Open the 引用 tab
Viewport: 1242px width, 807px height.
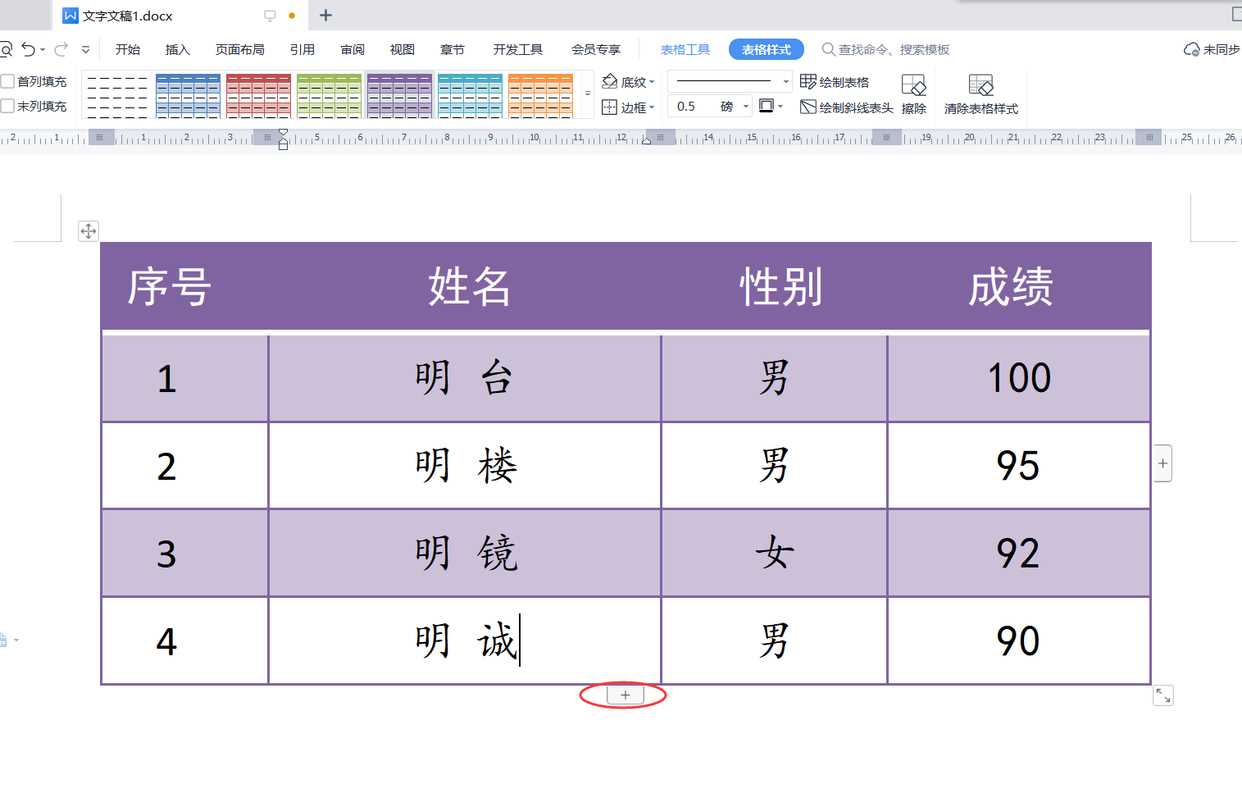click(302, 49)
